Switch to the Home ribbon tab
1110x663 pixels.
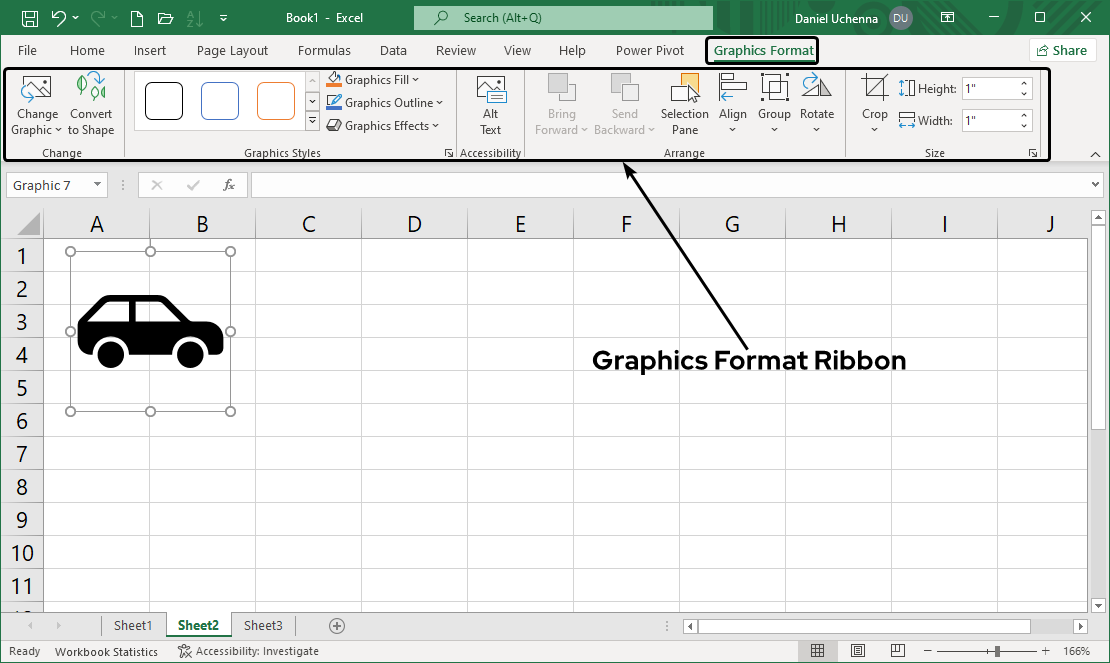(87, 50)
